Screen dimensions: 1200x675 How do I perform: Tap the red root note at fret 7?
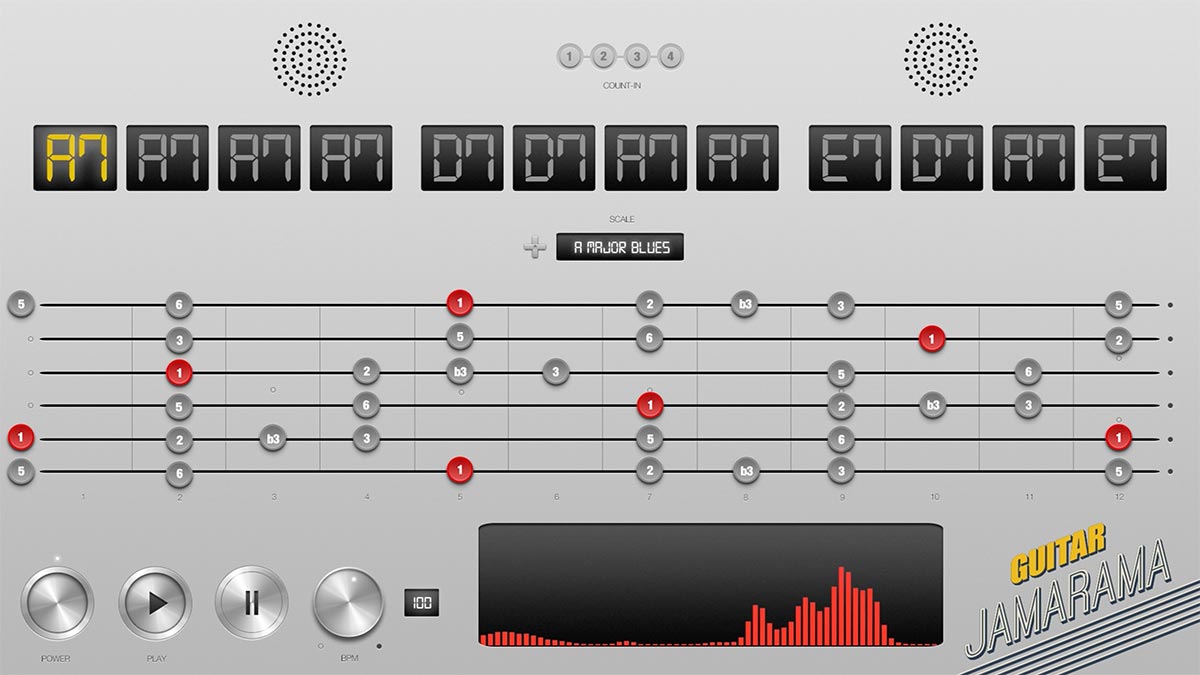[650, 405]
